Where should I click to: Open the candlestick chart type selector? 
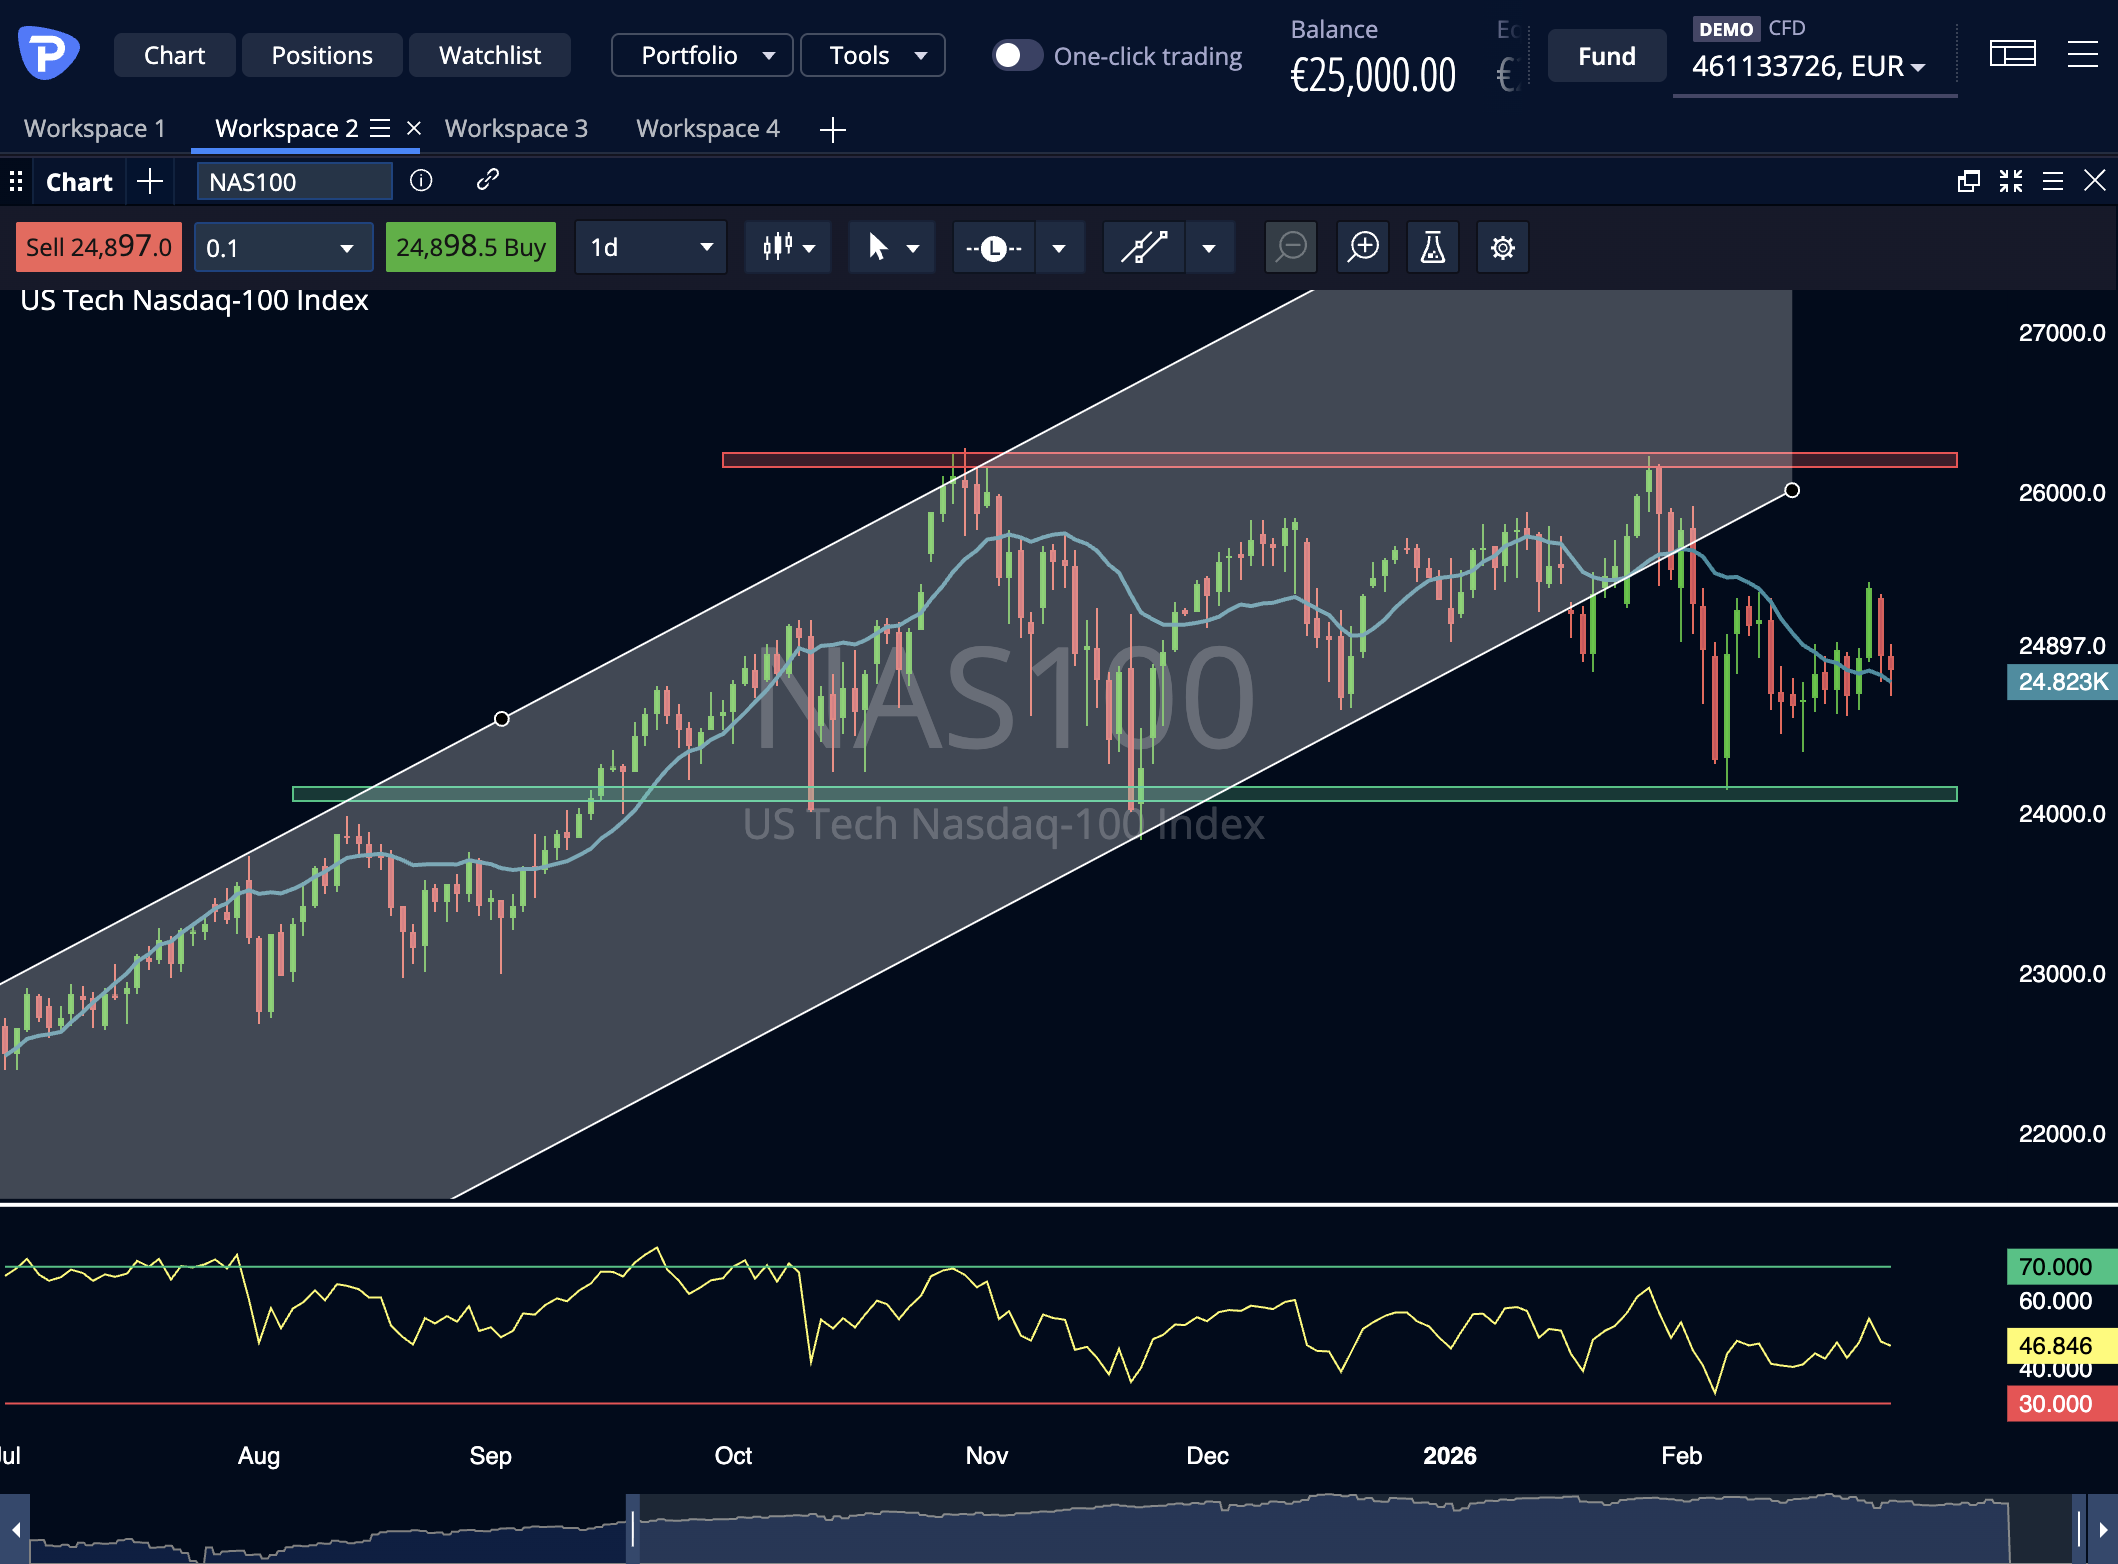788,247
